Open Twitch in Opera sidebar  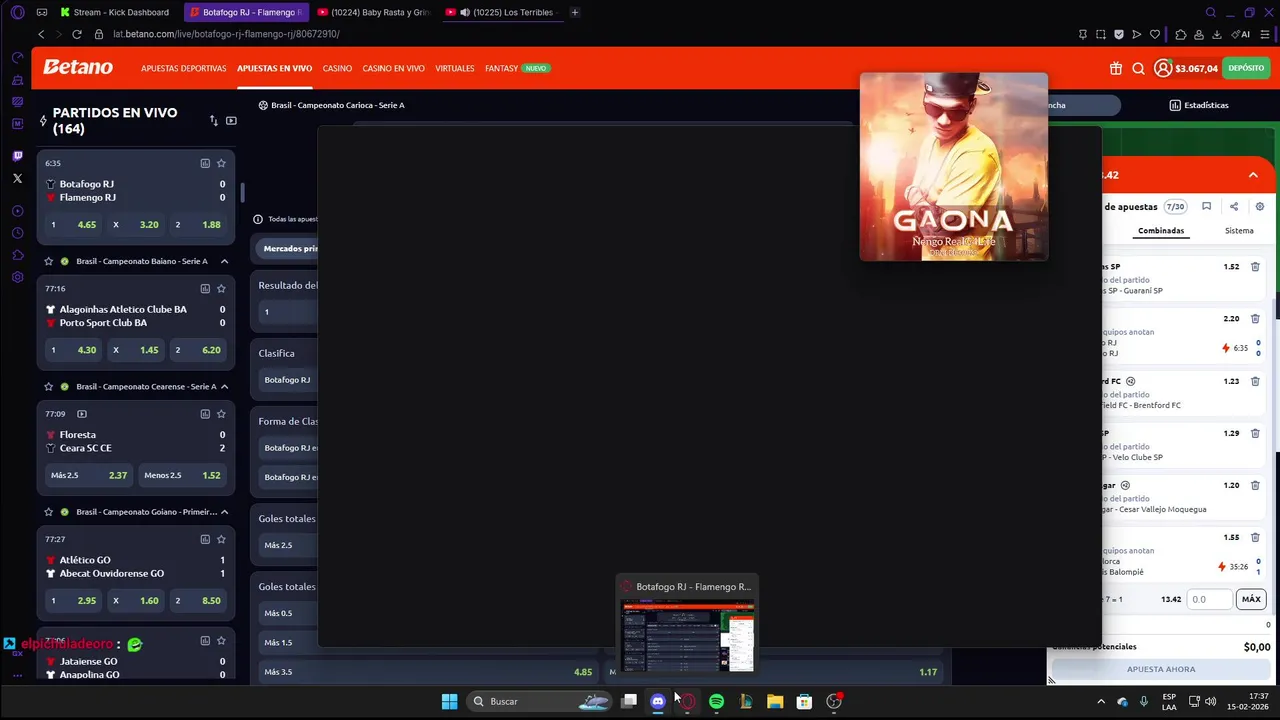[x=17, y=156]
